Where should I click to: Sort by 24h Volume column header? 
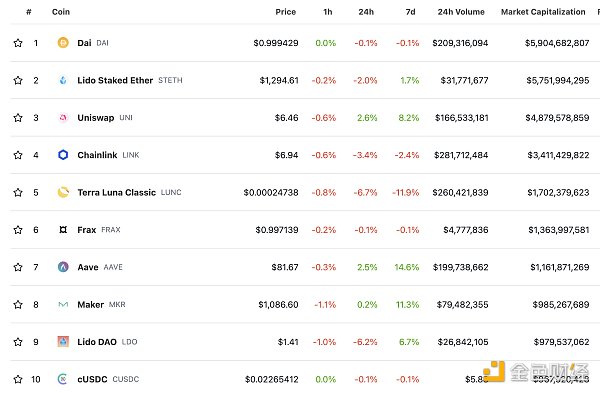coord(461,12)
